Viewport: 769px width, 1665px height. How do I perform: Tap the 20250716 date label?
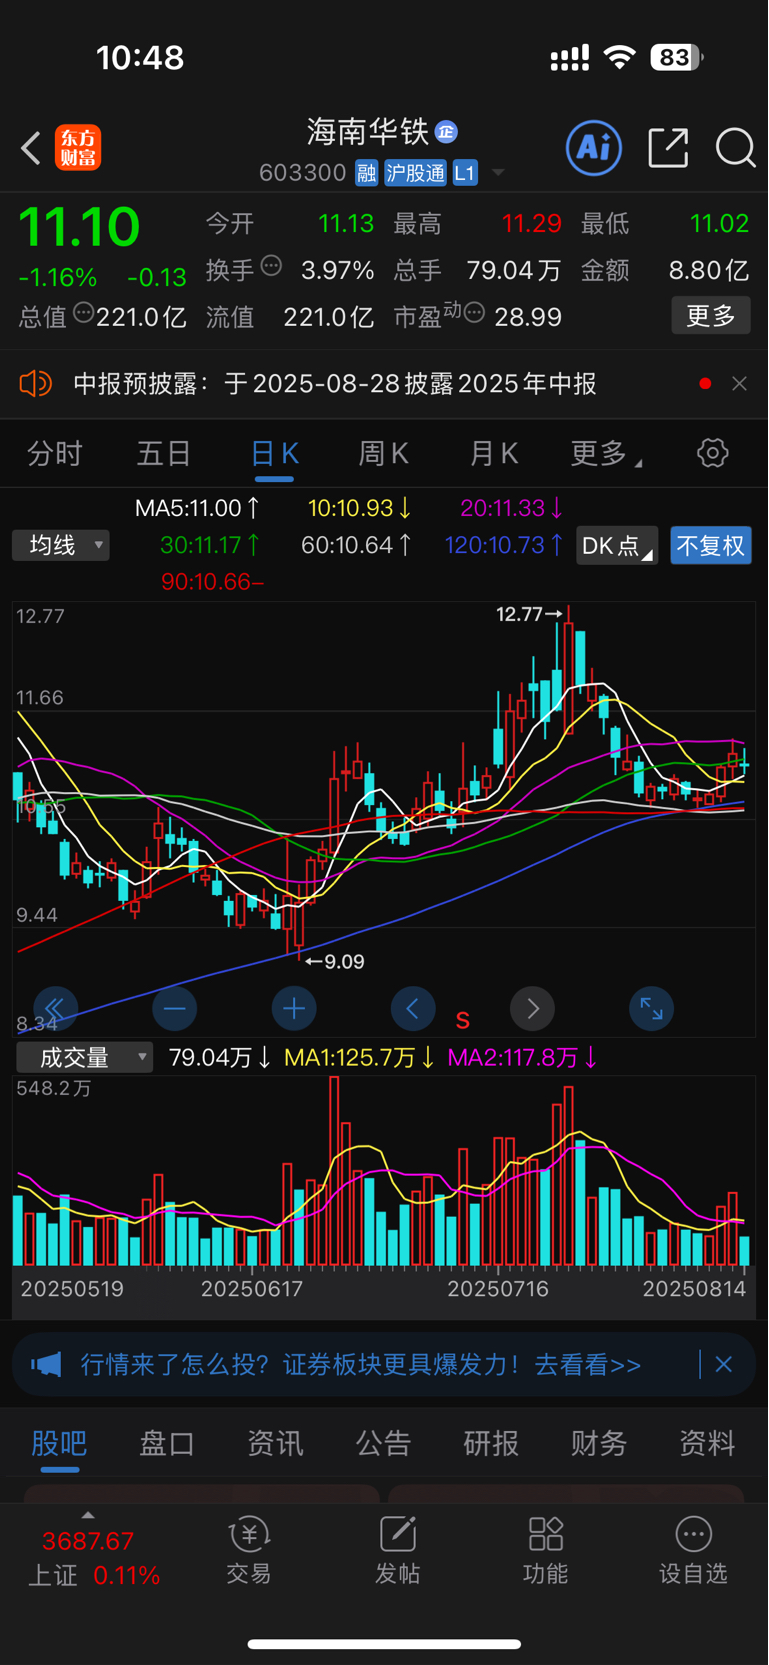[x=498, y=1289]
